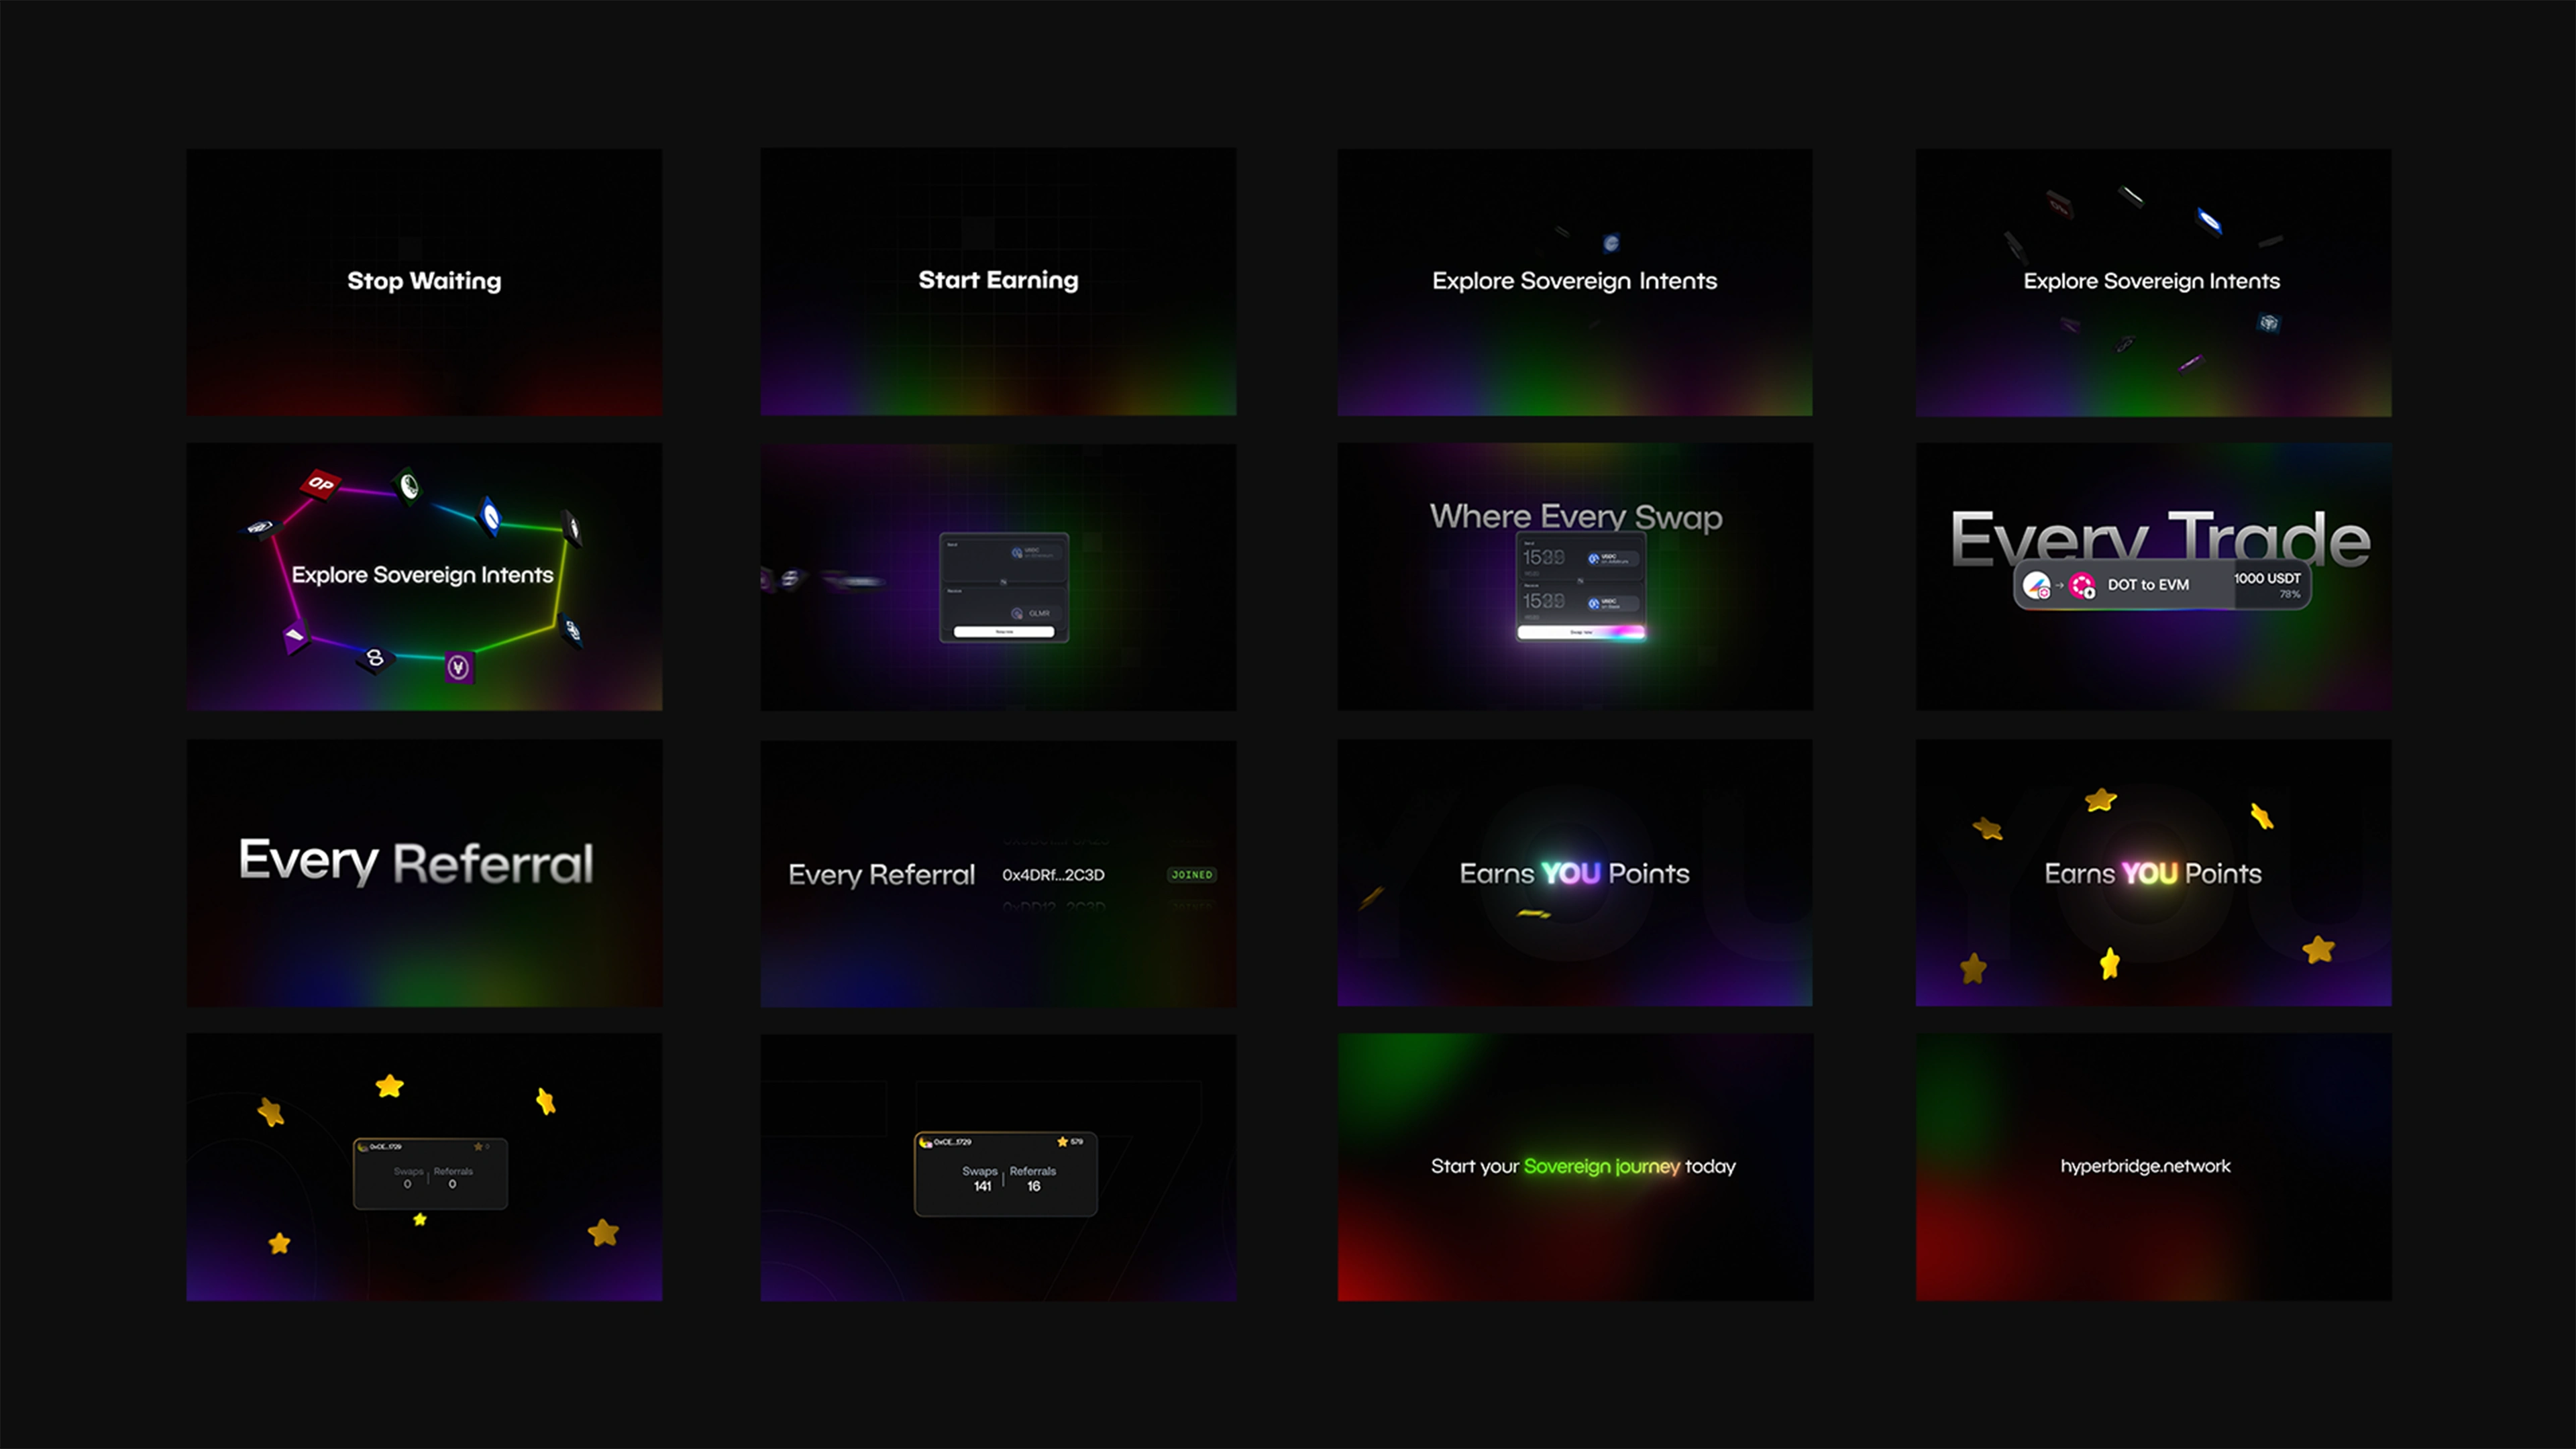Screen dimensions: 2576x1449
Task: Click the pink Polkadot DOT icon
Action: pos(2082,585)
